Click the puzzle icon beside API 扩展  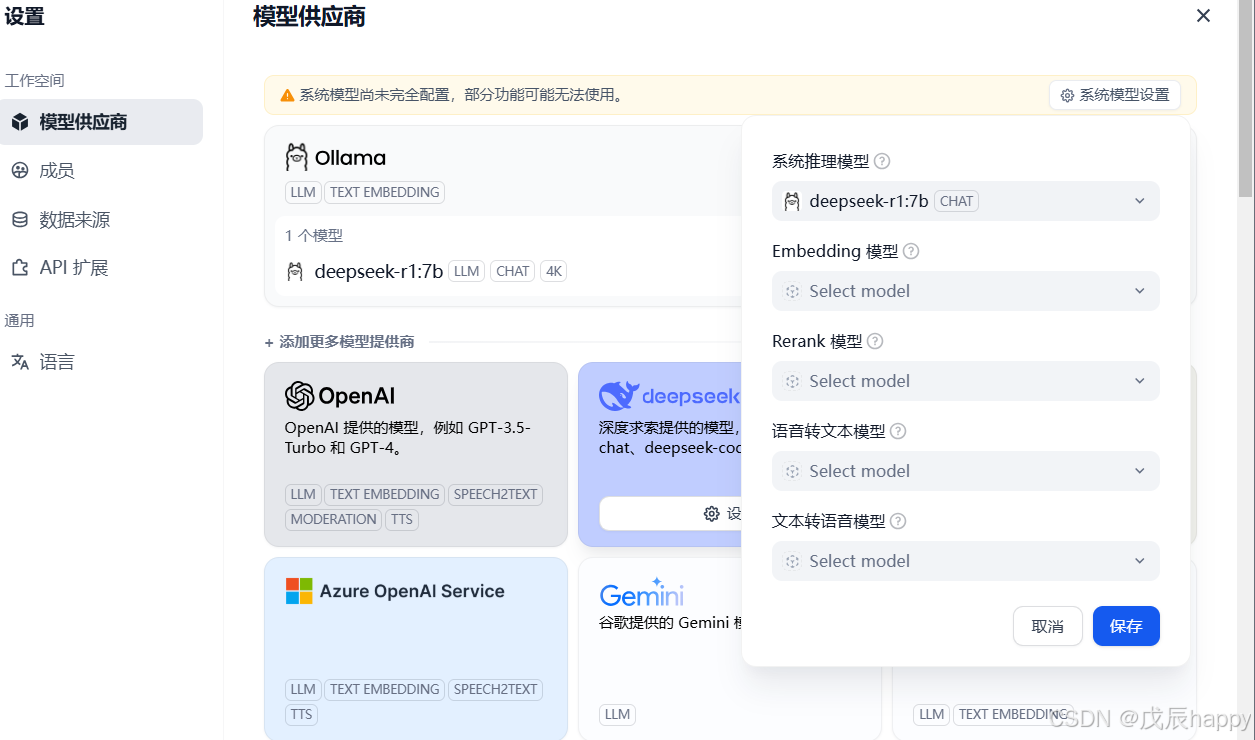pos(19,268)
